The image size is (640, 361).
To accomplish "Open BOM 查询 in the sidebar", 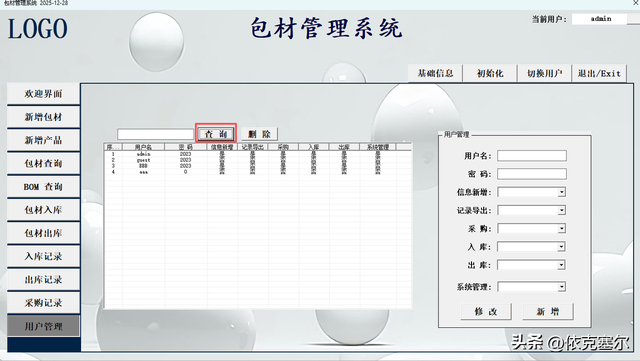I will point(43,187).
